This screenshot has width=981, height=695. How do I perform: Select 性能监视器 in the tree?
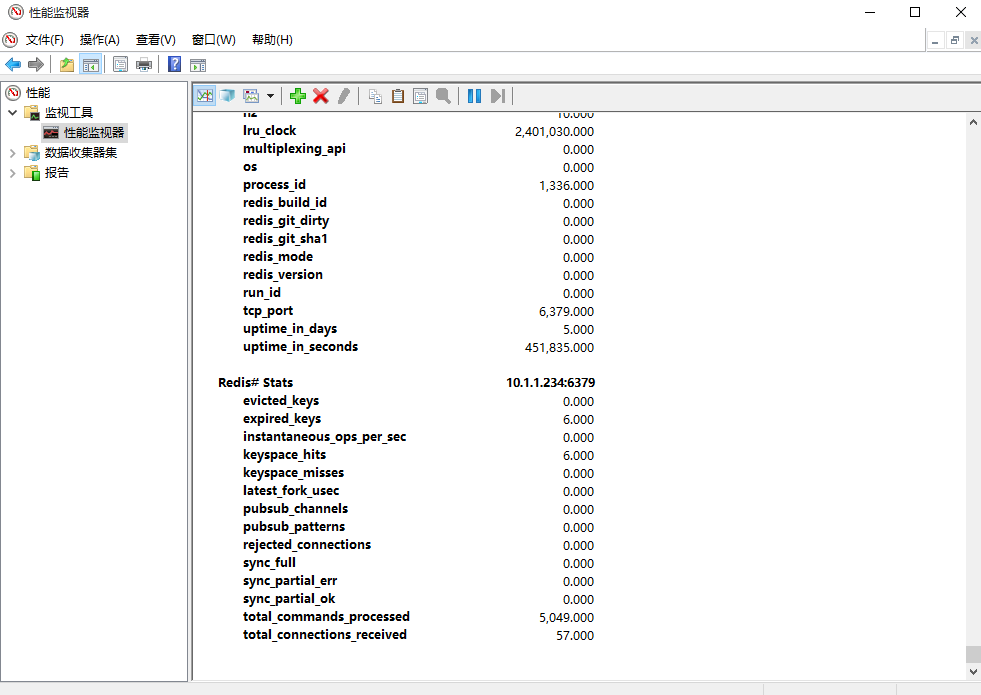tap(94, 133)
